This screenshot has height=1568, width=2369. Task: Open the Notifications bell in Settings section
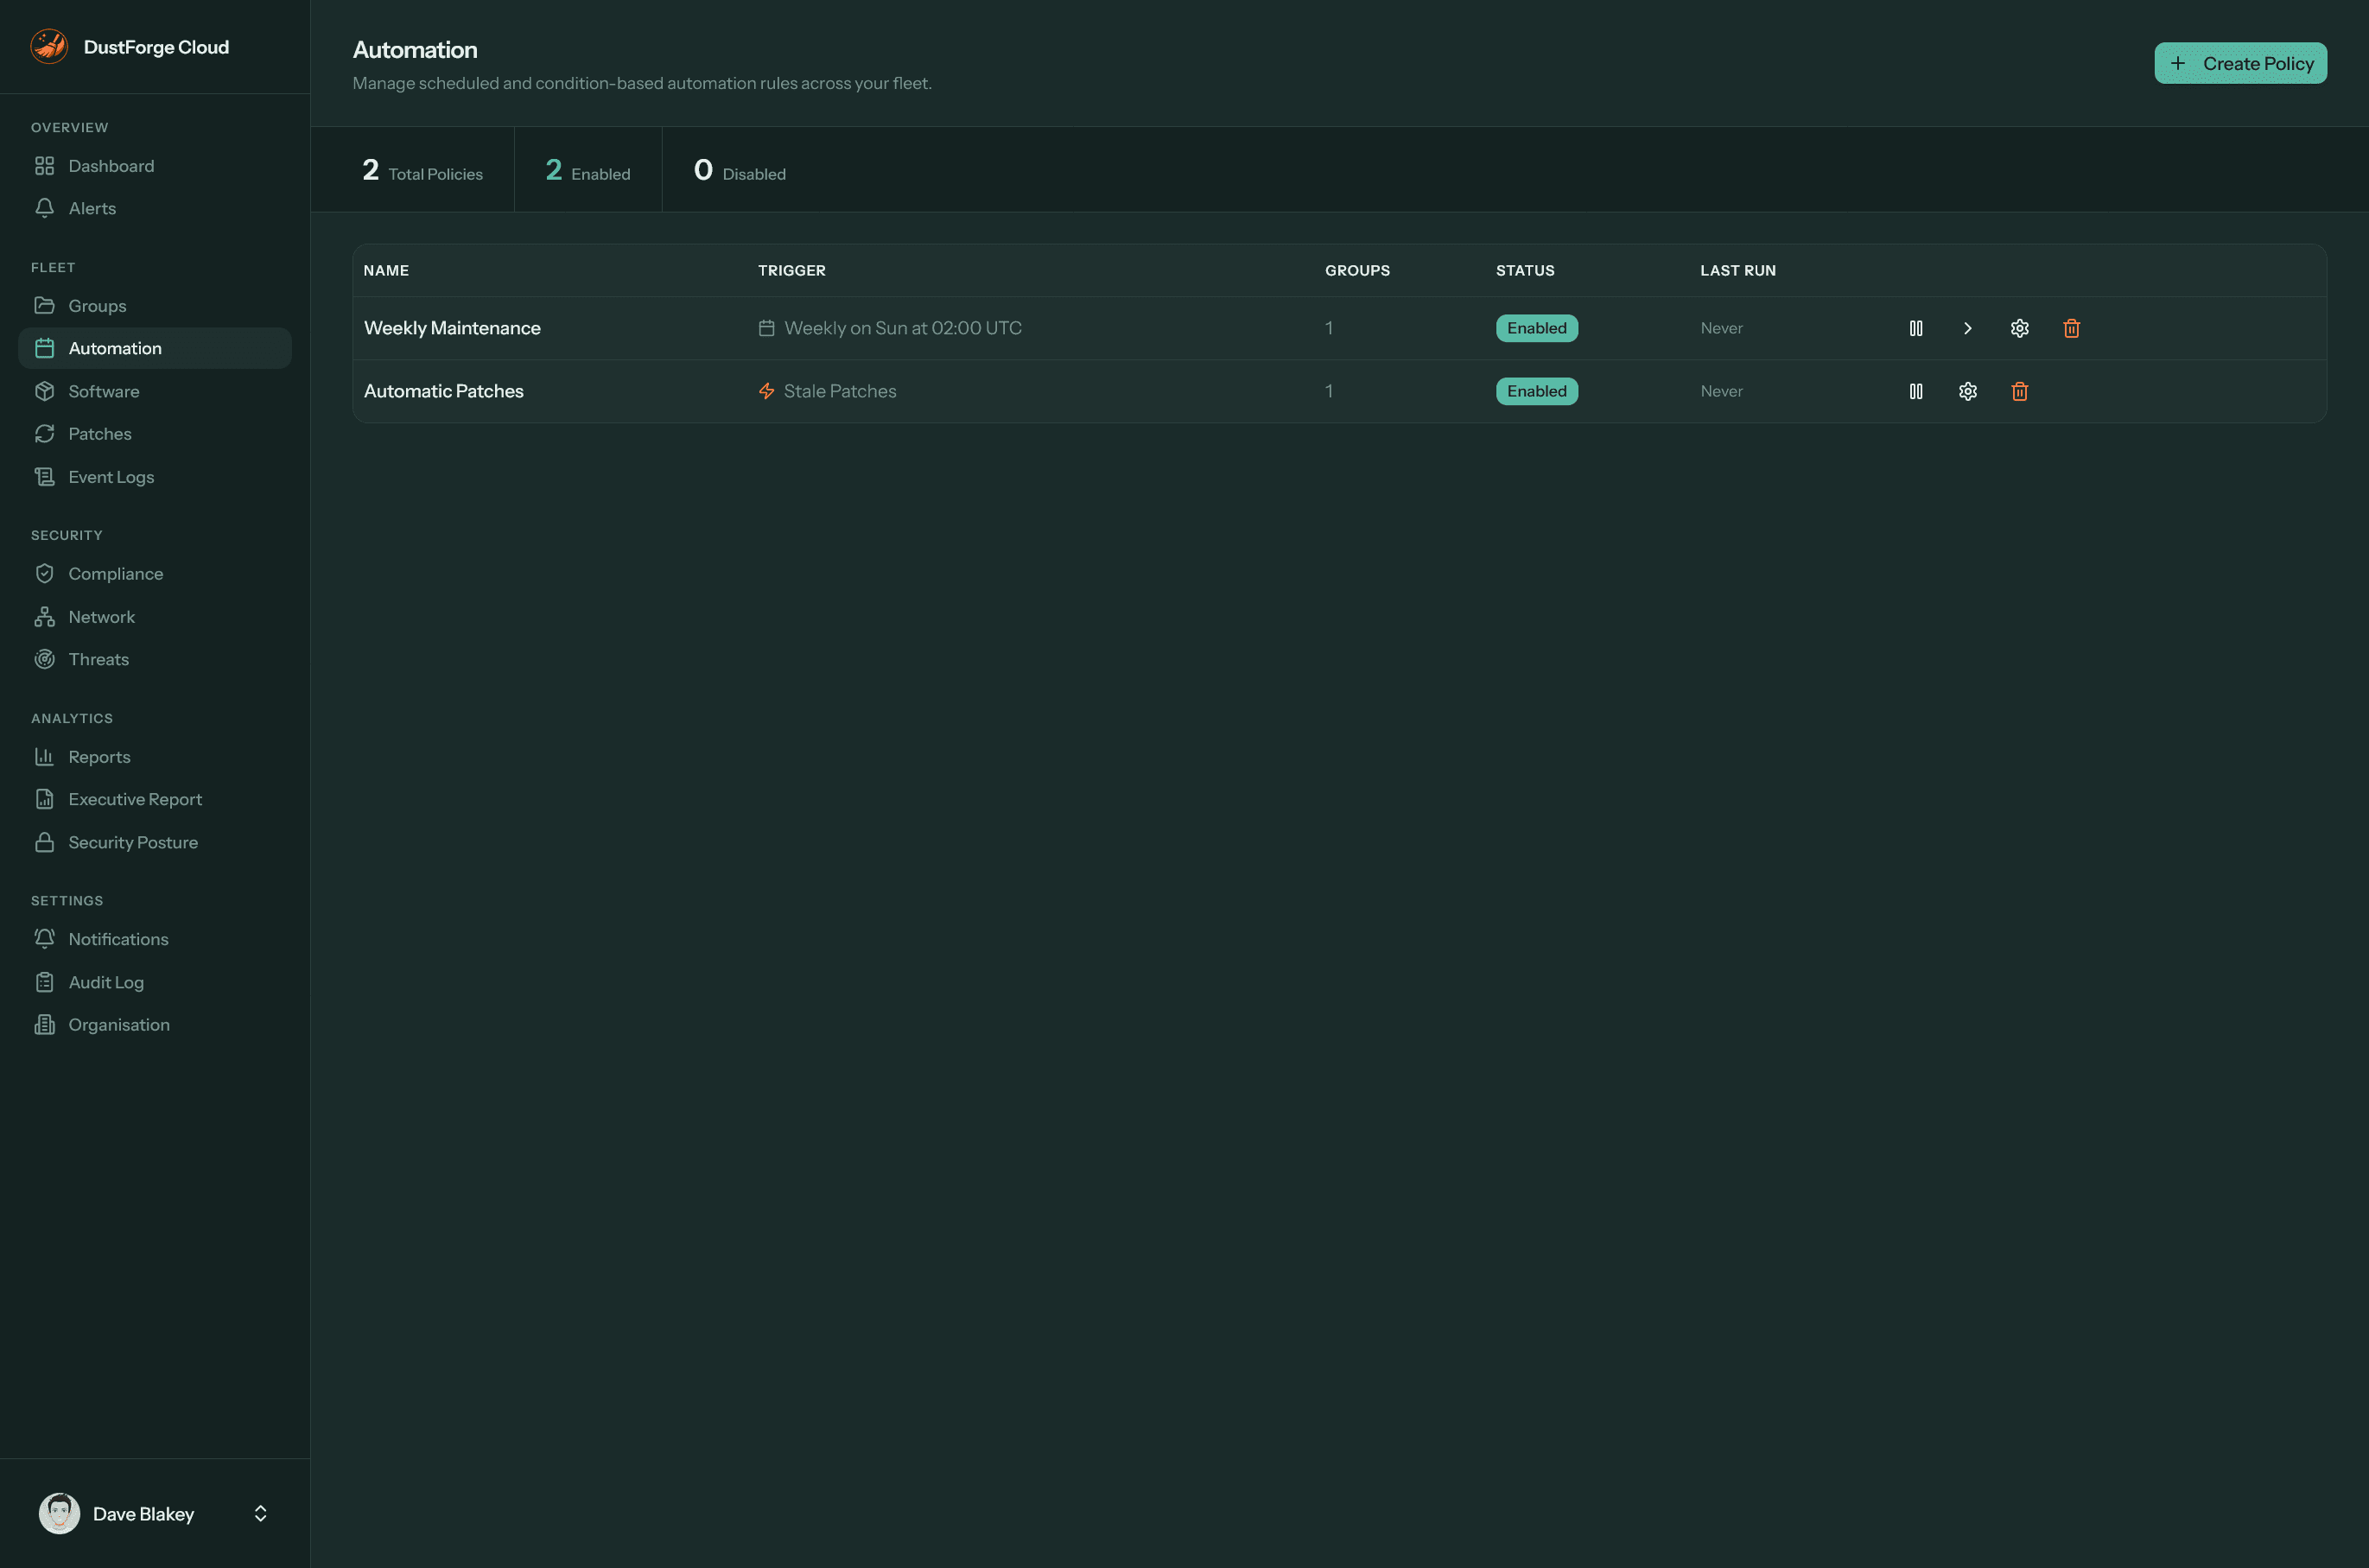click(45, 938)
